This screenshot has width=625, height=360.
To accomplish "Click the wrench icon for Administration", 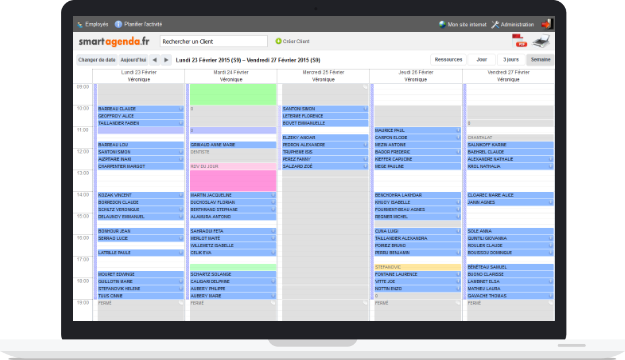I will point(495,25).
